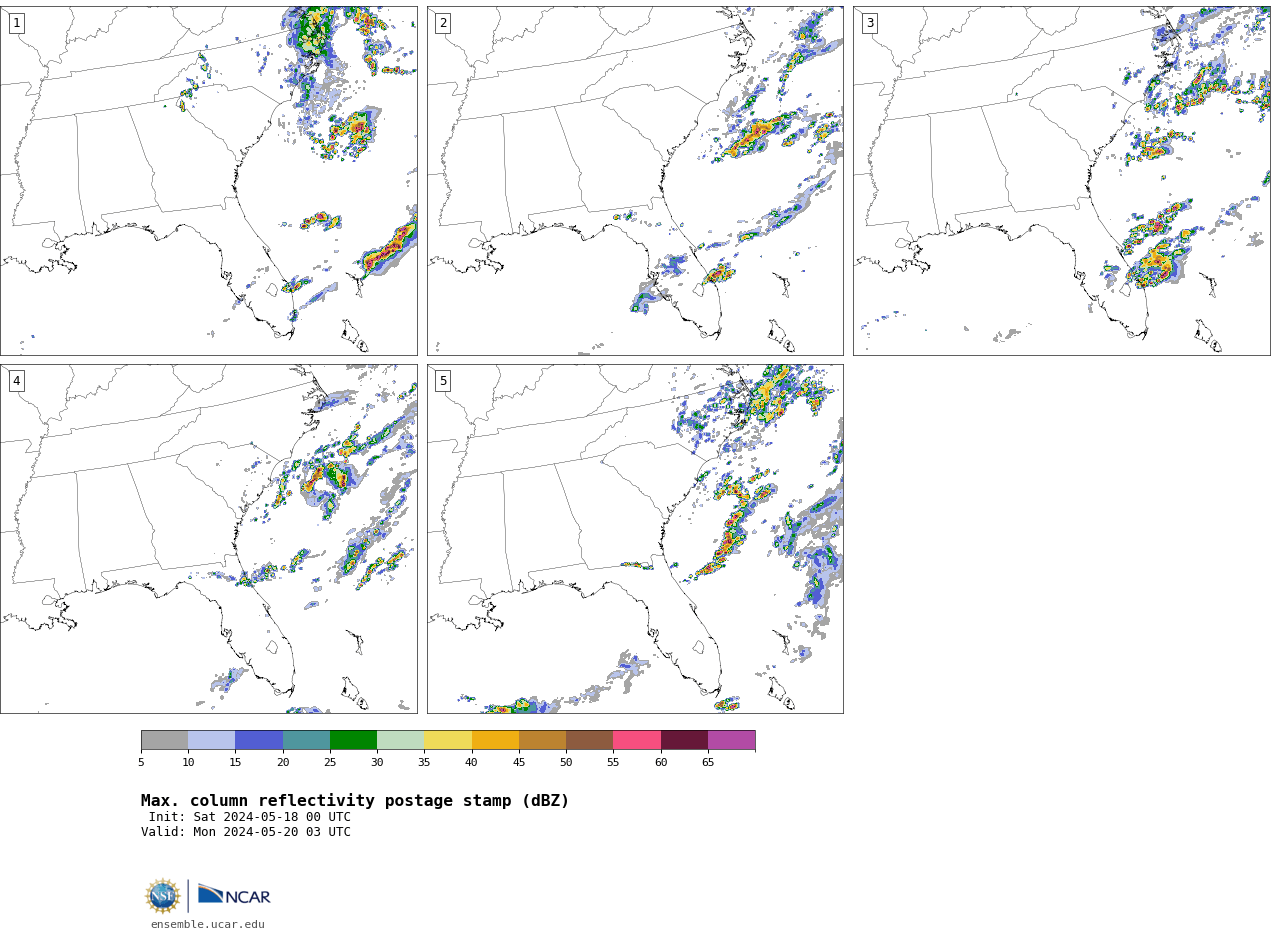Viewport: 1280px width, 936px height.
Task: Open ensemble member 5 reflectivity map
Action: [635, 539]
